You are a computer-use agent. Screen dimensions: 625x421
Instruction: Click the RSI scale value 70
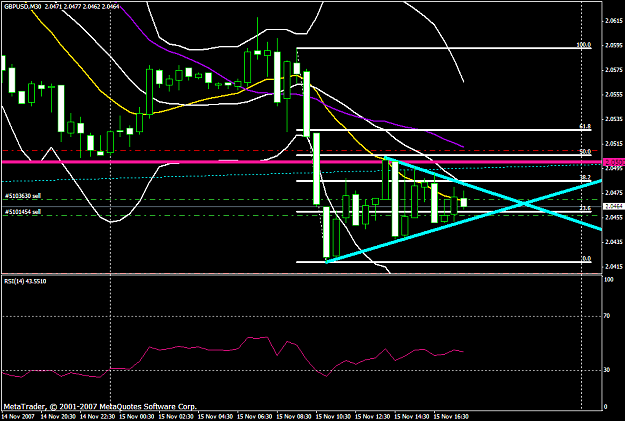click(607, 316)
